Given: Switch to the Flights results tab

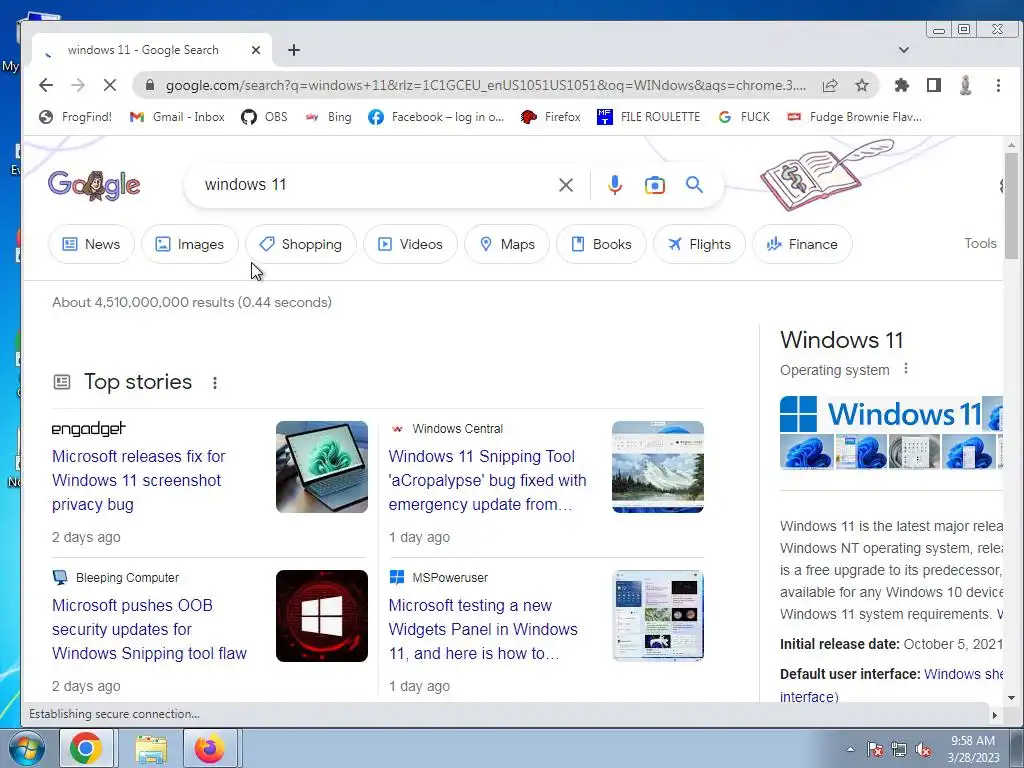Looking at the screenshot, I should 699,244.
